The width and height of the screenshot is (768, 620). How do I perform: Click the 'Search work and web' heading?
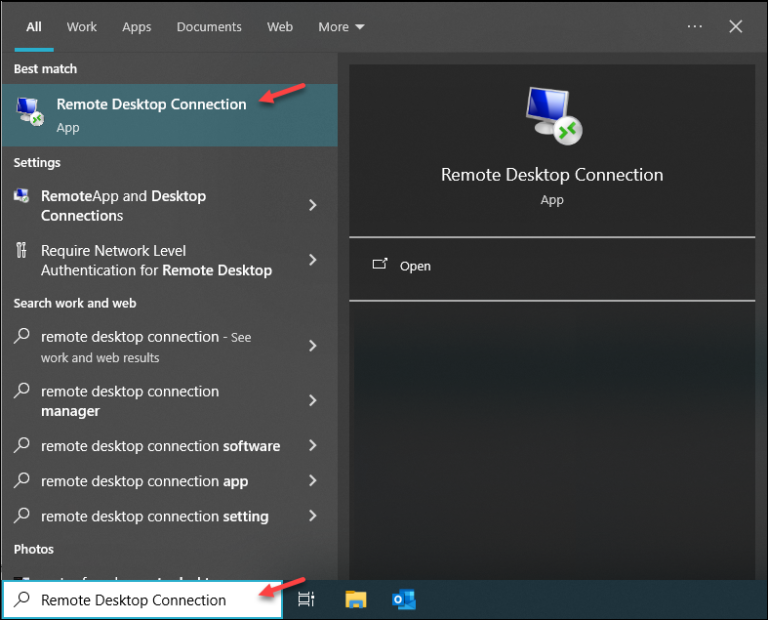pyautogui.click(x=75, y=303)
